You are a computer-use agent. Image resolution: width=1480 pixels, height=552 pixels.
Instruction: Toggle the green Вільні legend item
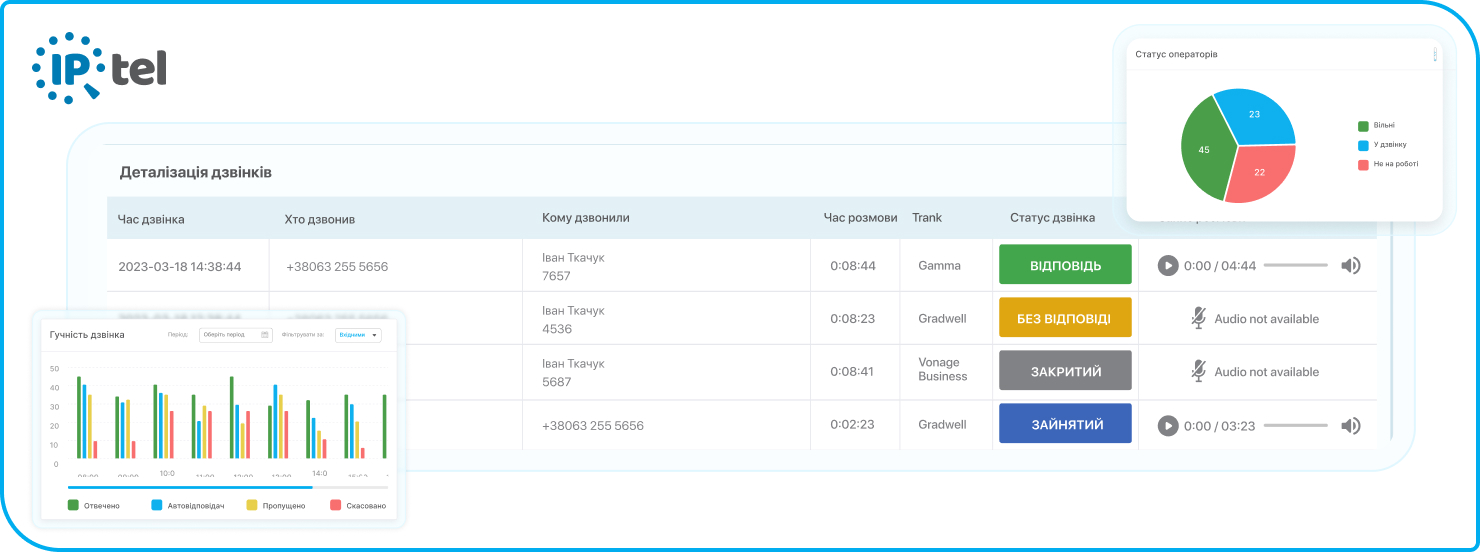(1363, 126)
